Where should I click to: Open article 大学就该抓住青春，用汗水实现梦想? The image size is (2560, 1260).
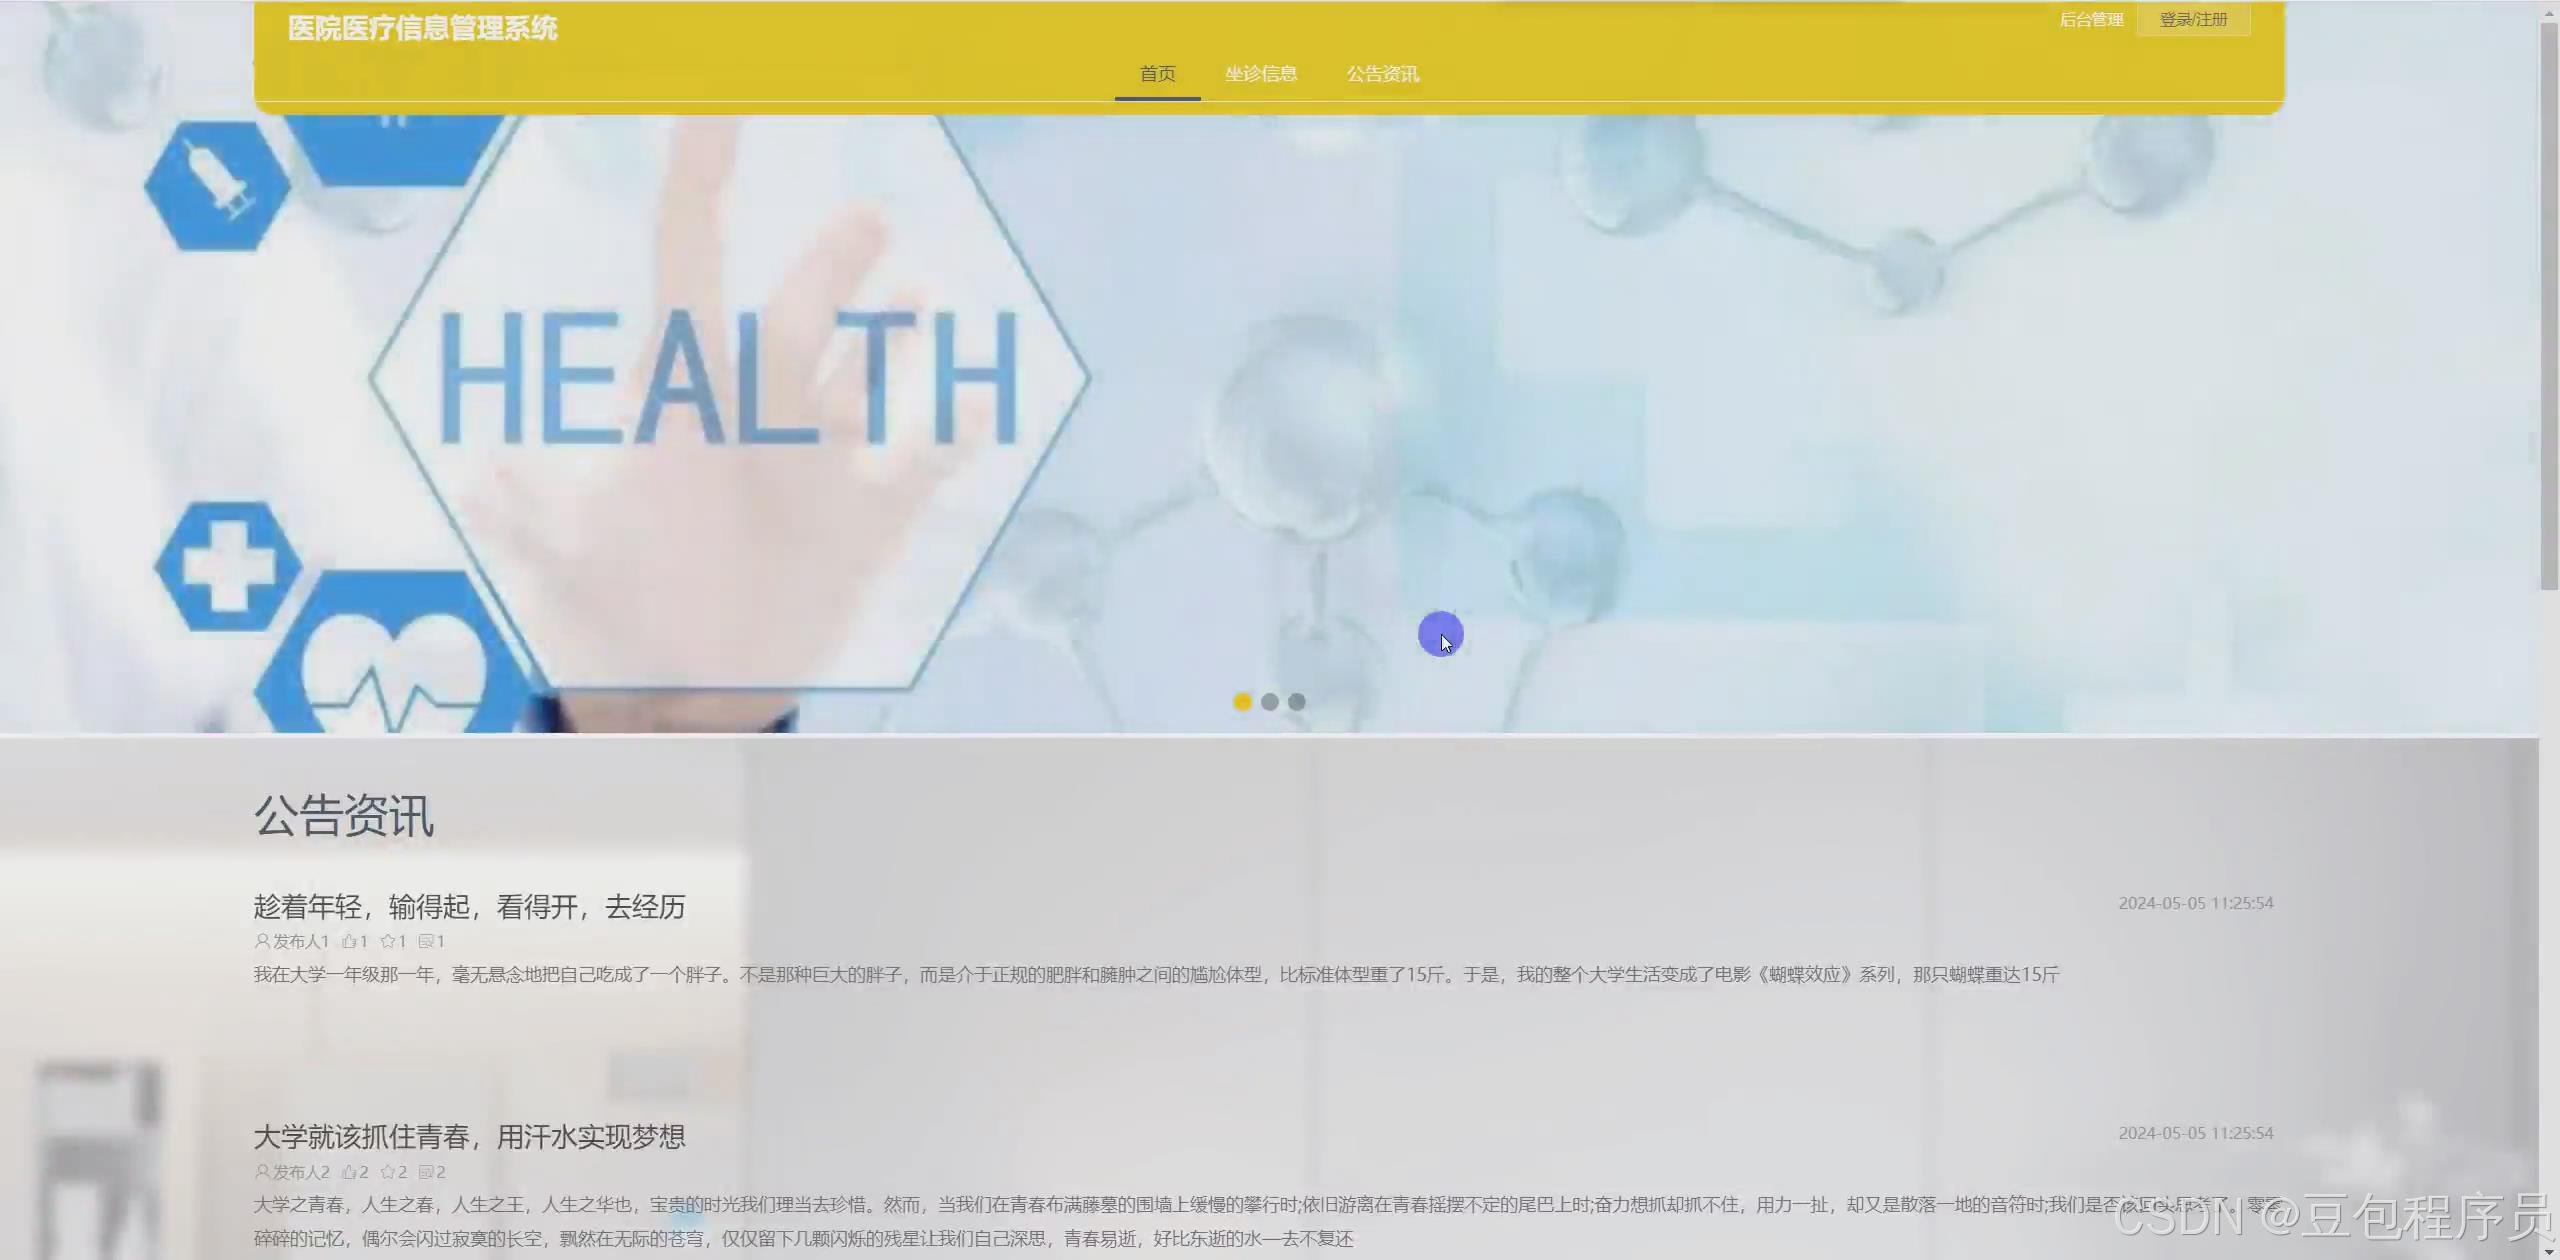pos(469,1137)
